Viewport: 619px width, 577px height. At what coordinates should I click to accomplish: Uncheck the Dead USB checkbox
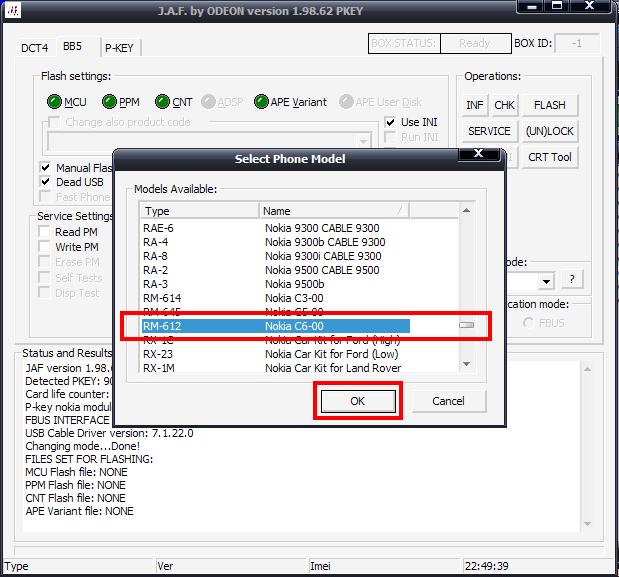point(45,182)
